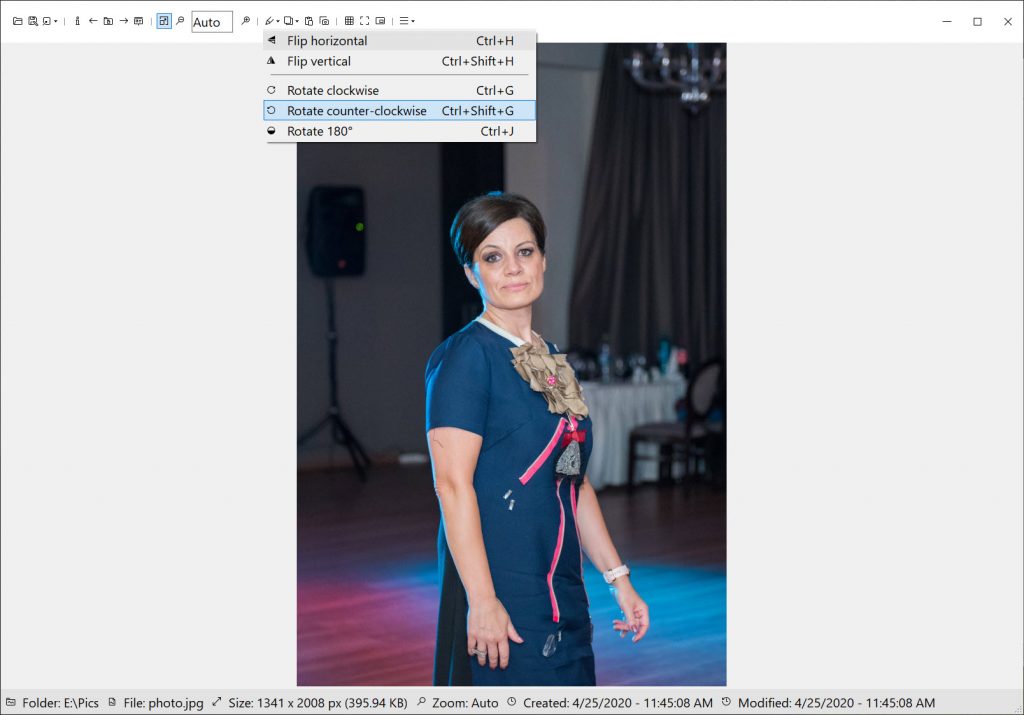
Task: Toggle the auto-fit zoom button
Action: [x=164, y=21]
